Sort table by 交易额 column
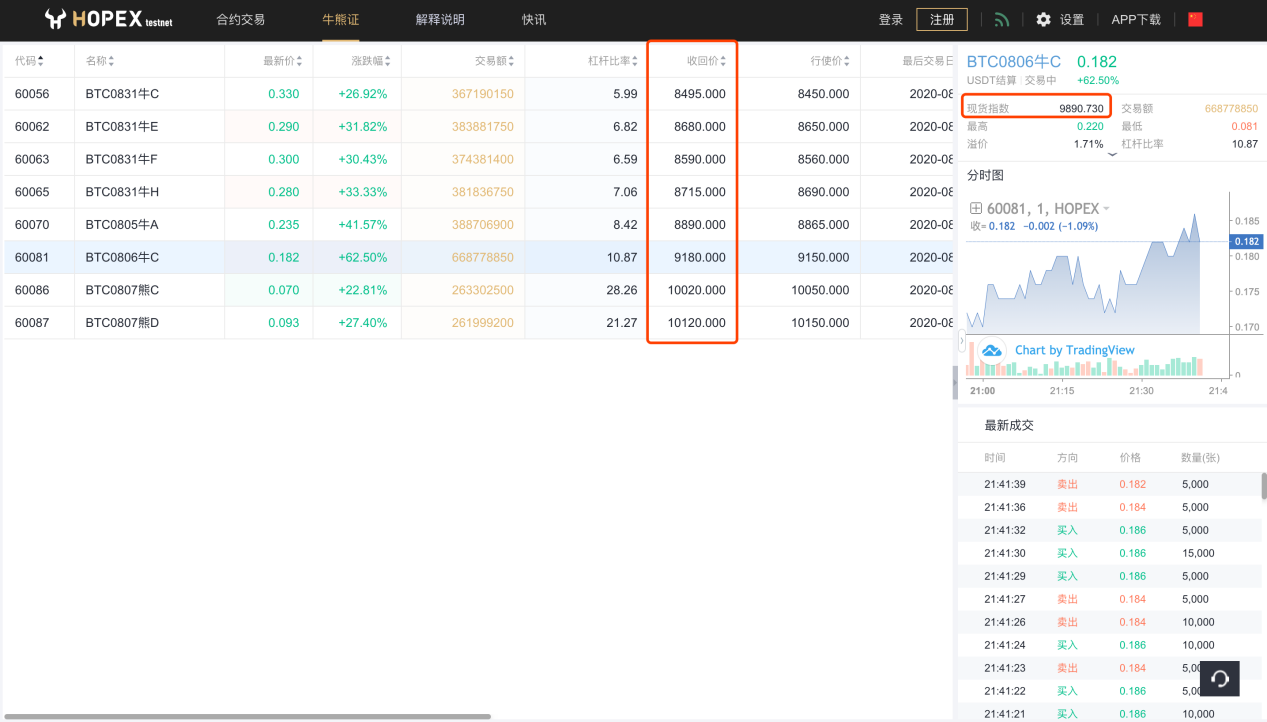This screenshot has width=1267, height=722. (x=495, y=61)
